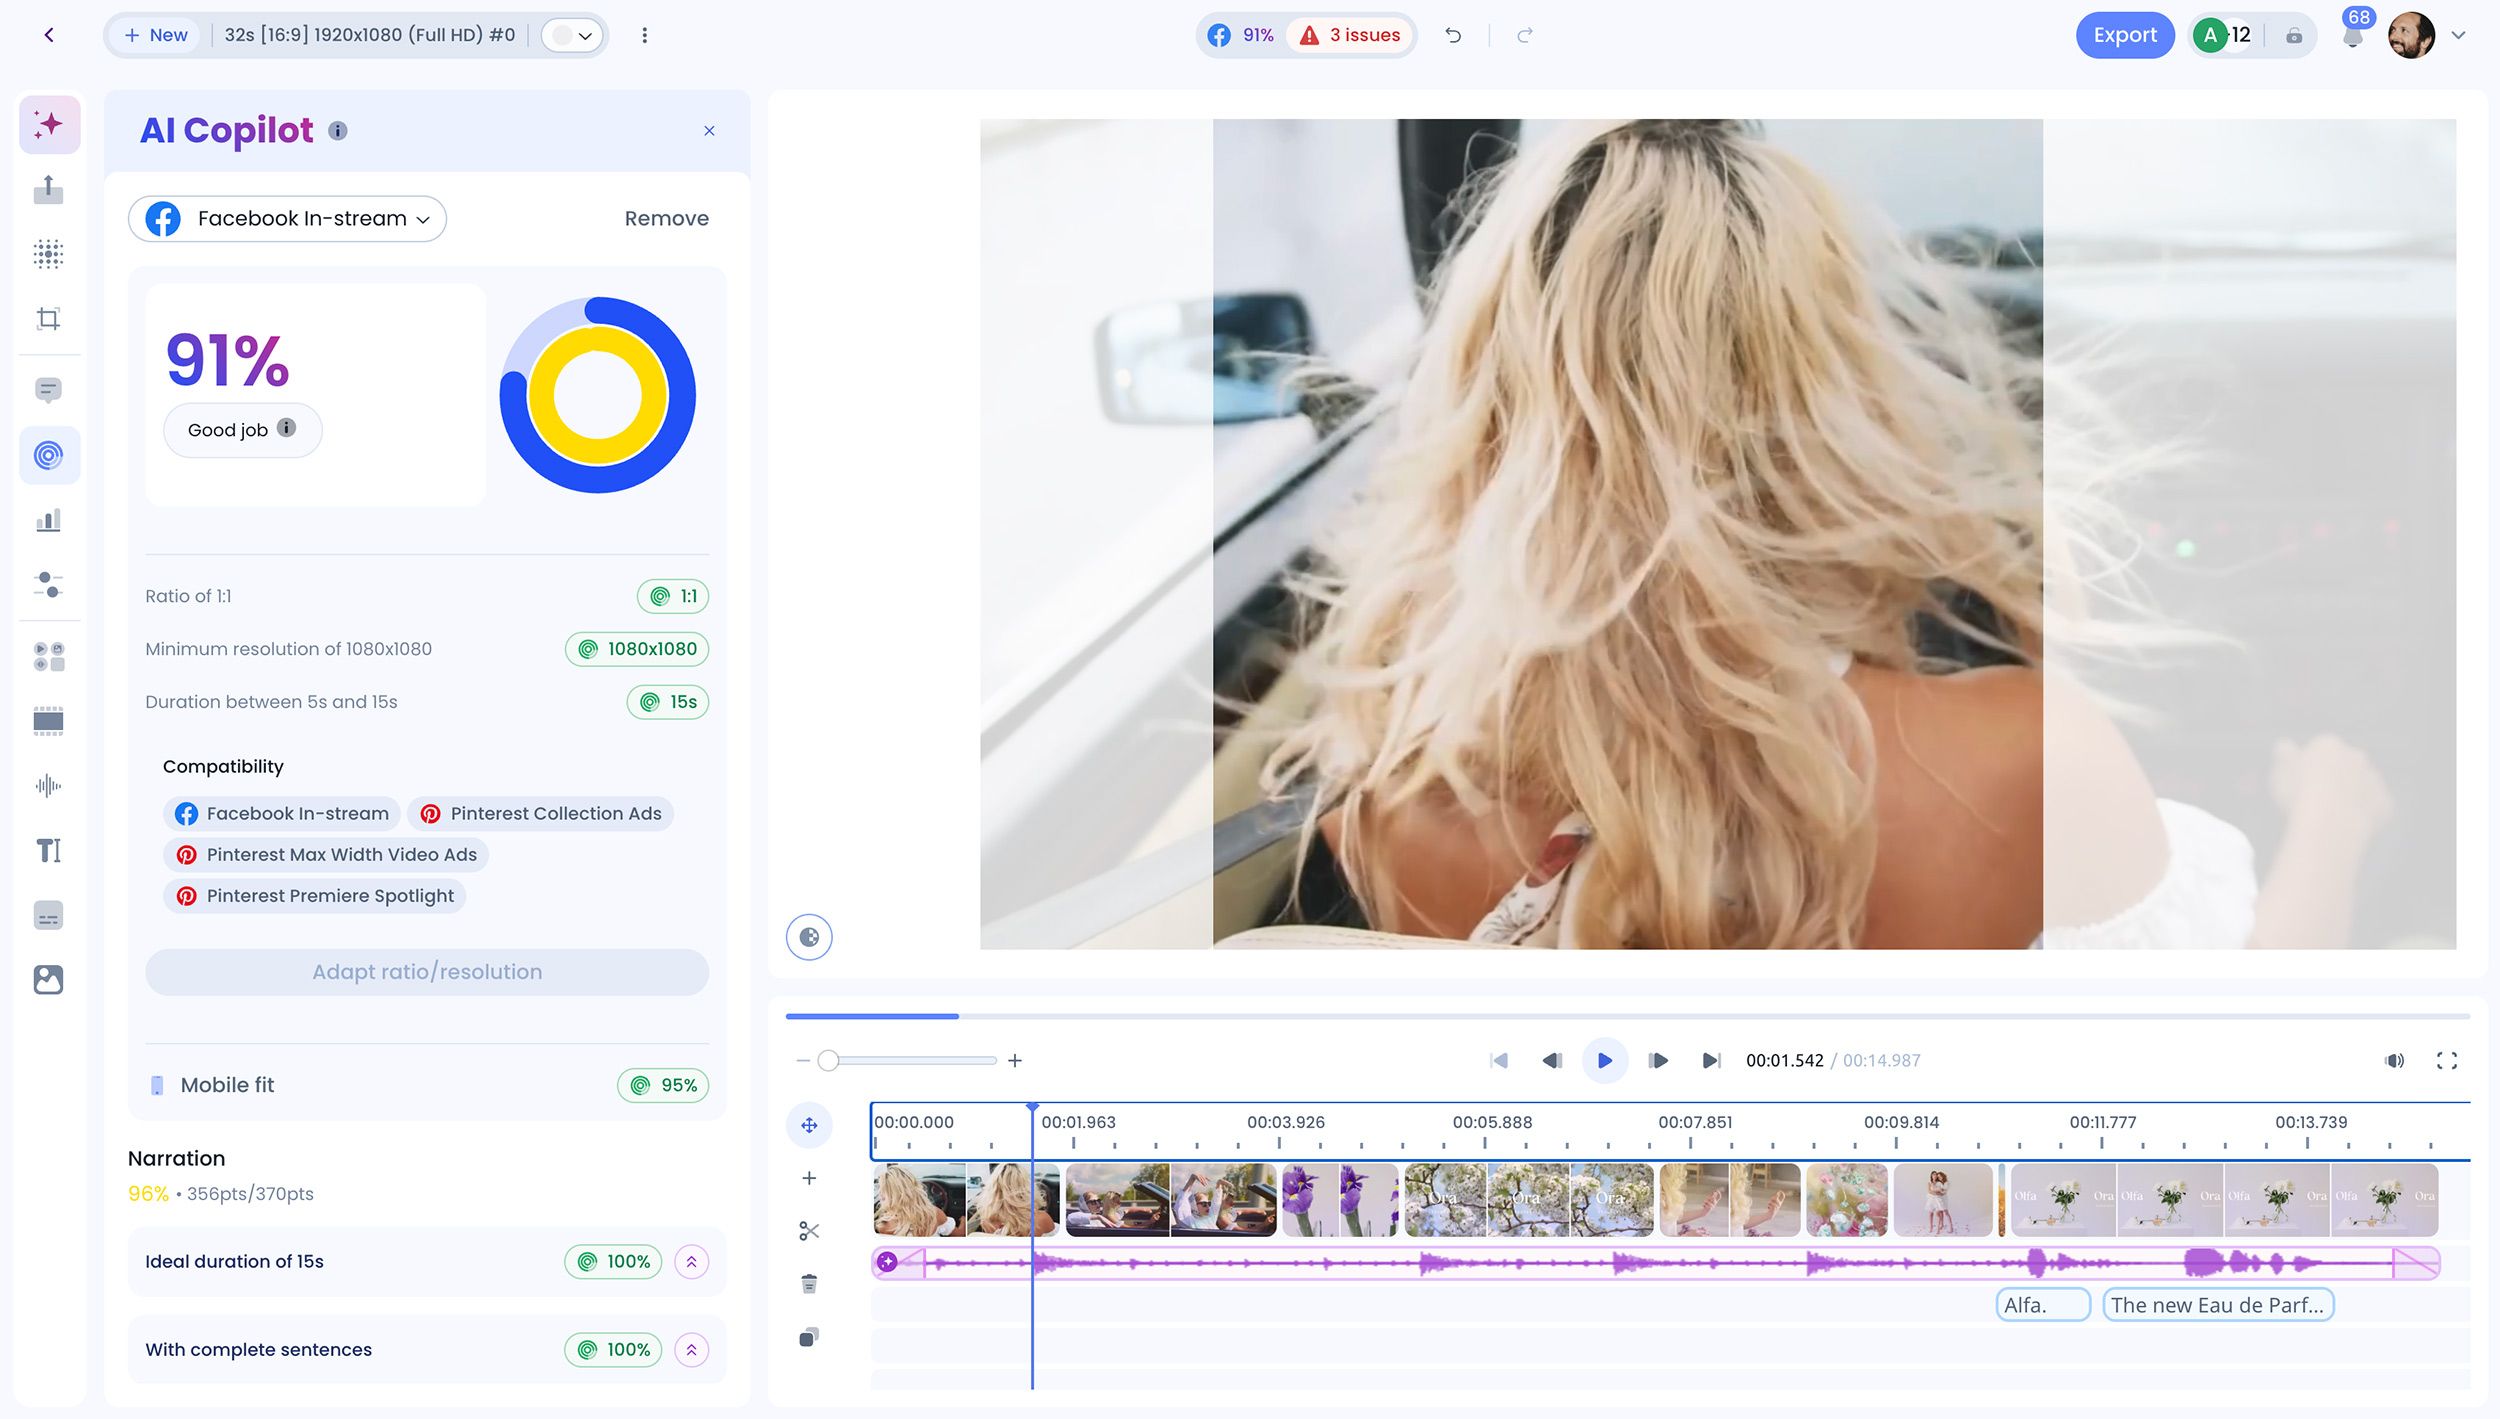Open the text tool in sidebar

pyautogui.click(x=48, y=850)
